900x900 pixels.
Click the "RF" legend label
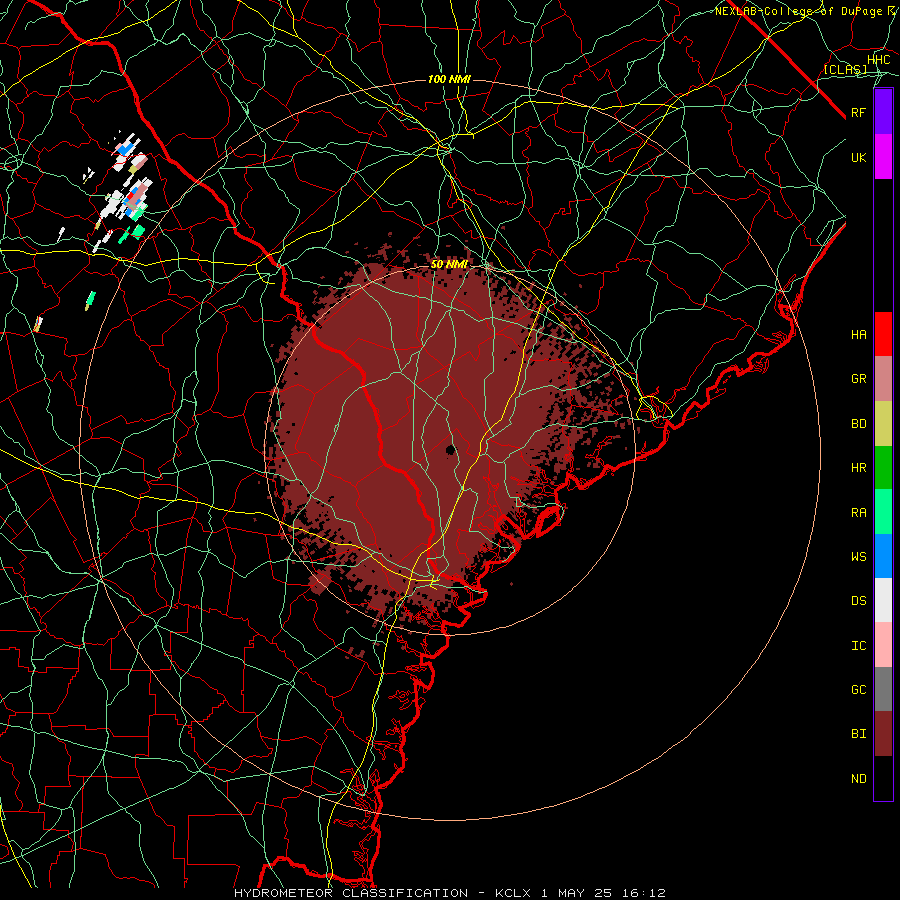(859, 112)
